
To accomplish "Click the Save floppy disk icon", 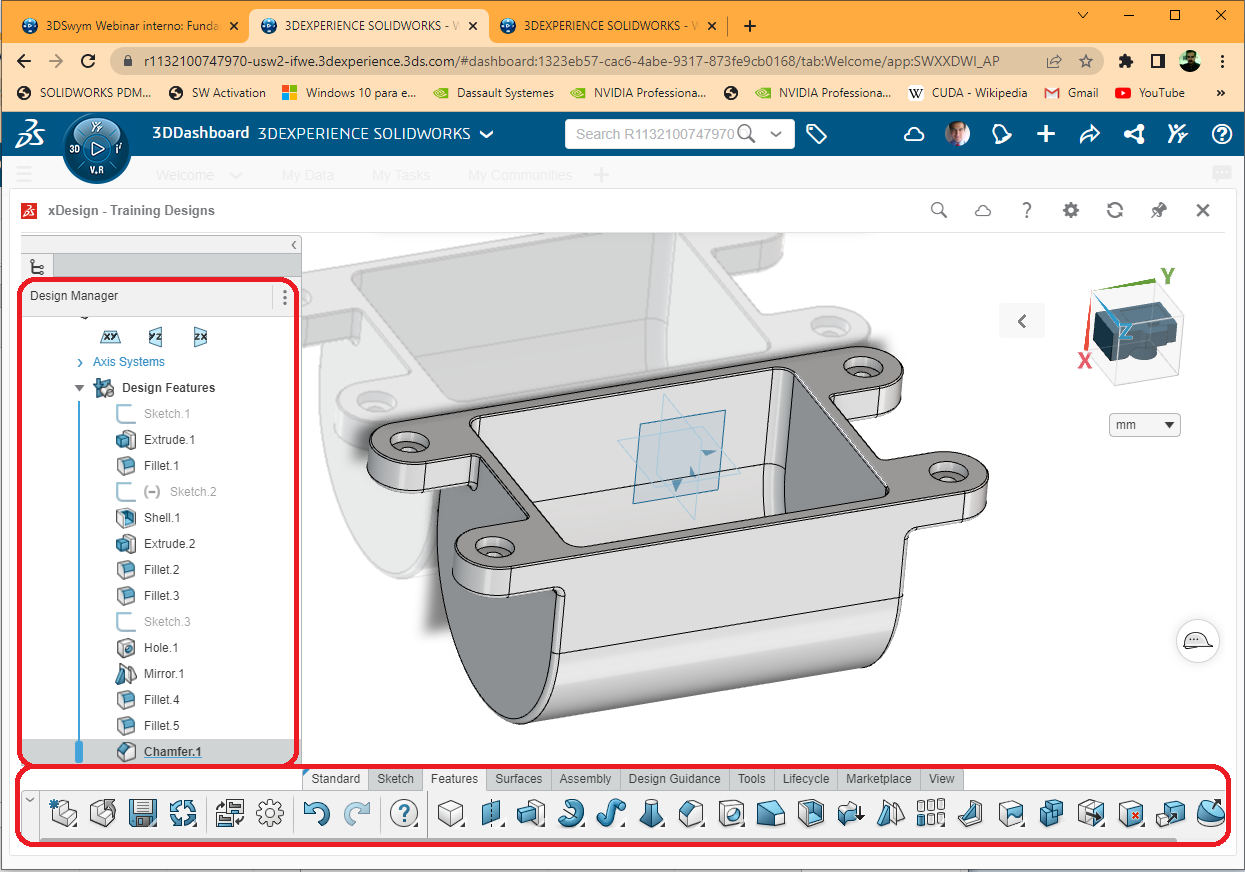I will click(143, 814).
